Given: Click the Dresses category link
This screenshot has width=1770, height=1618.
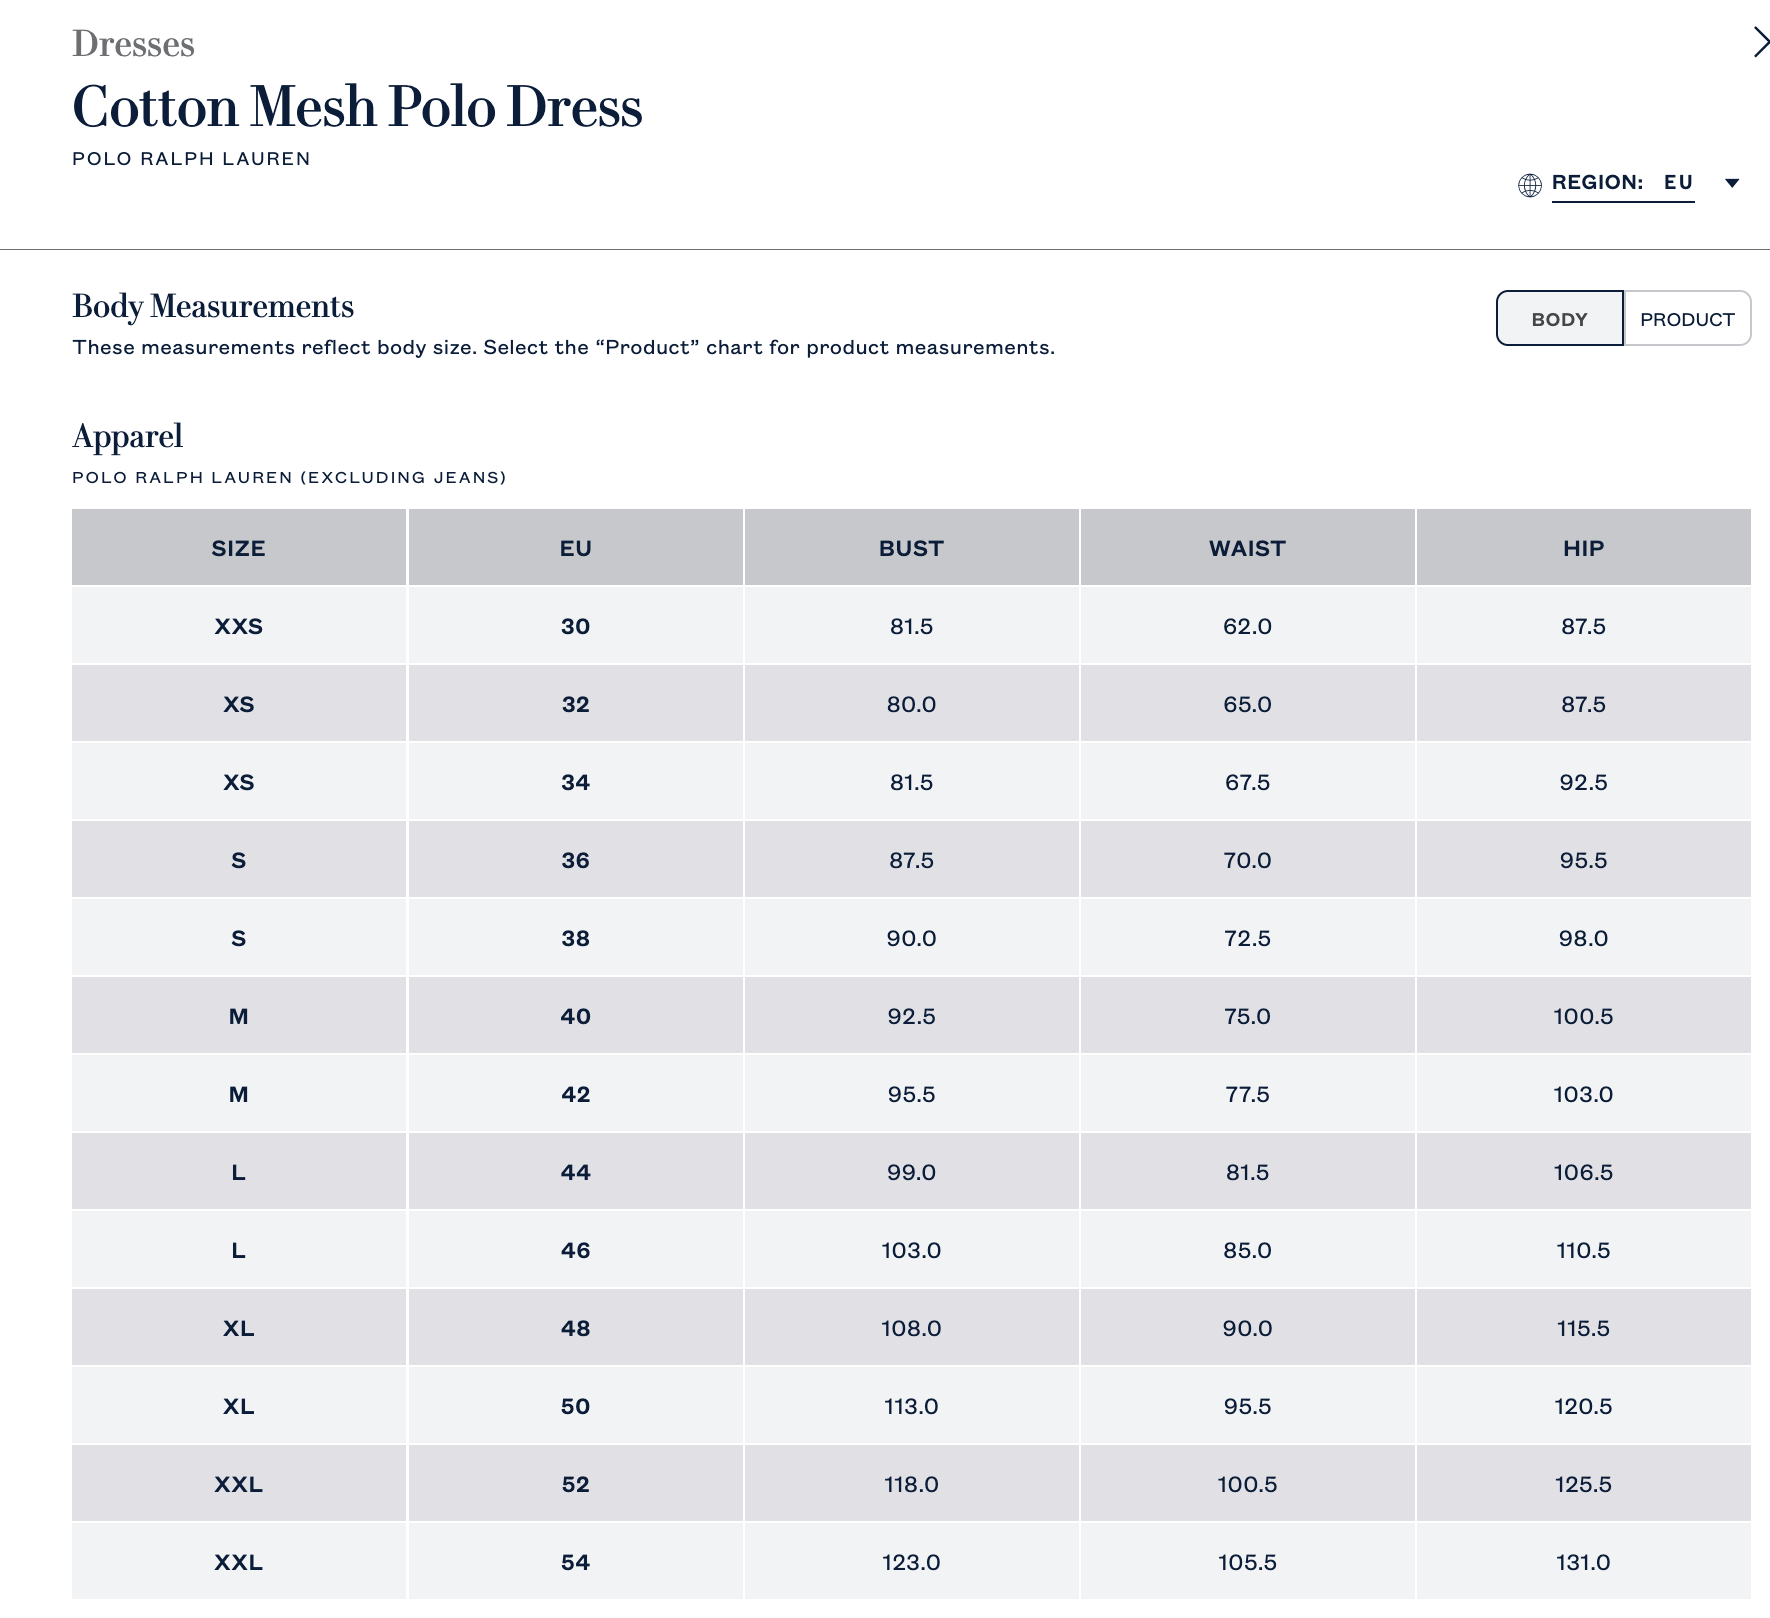Looking at the screenshot, I should point(133,44).
